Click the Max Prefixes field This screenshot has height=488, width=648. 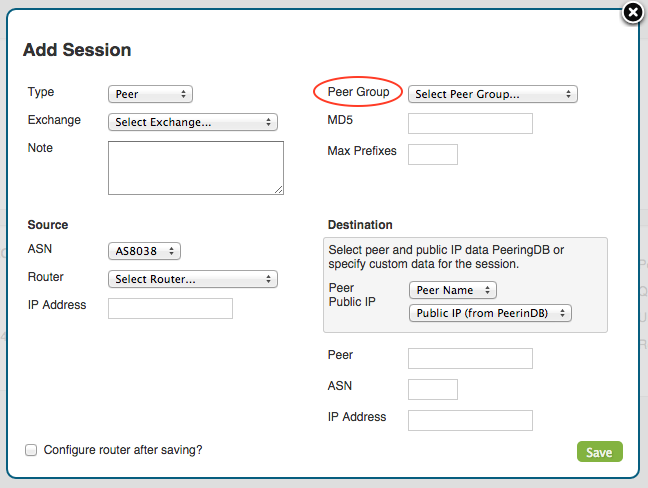point(433,154)
